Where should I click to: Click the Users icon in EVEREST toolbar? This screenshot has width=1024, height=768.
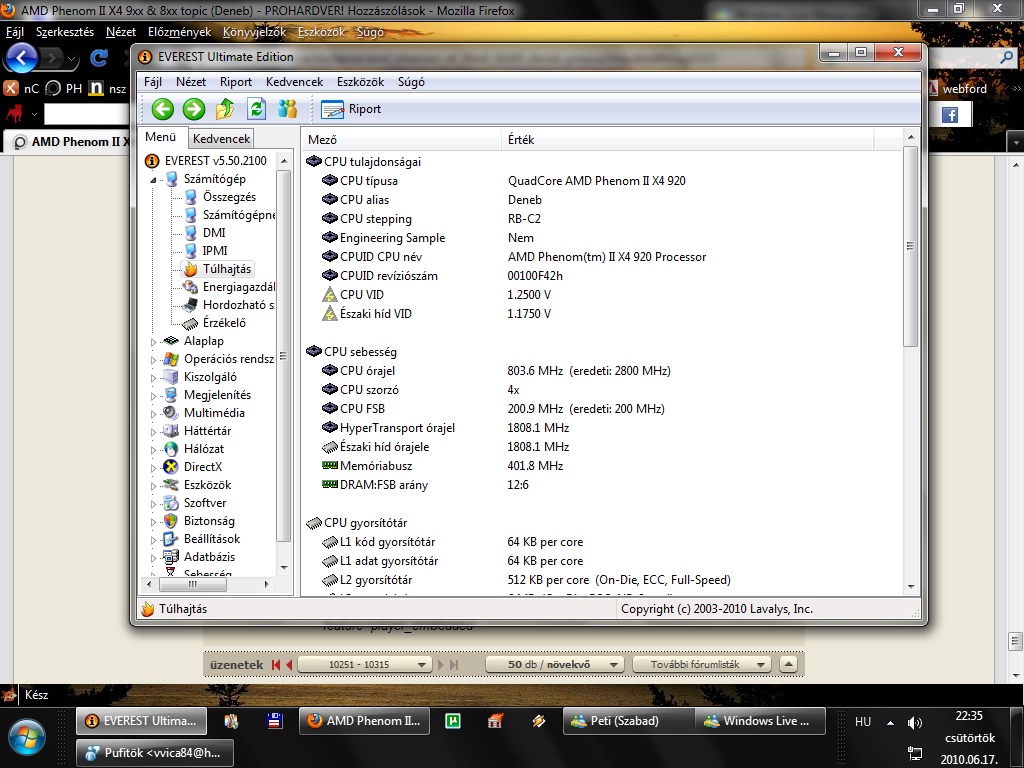(287, 109)
